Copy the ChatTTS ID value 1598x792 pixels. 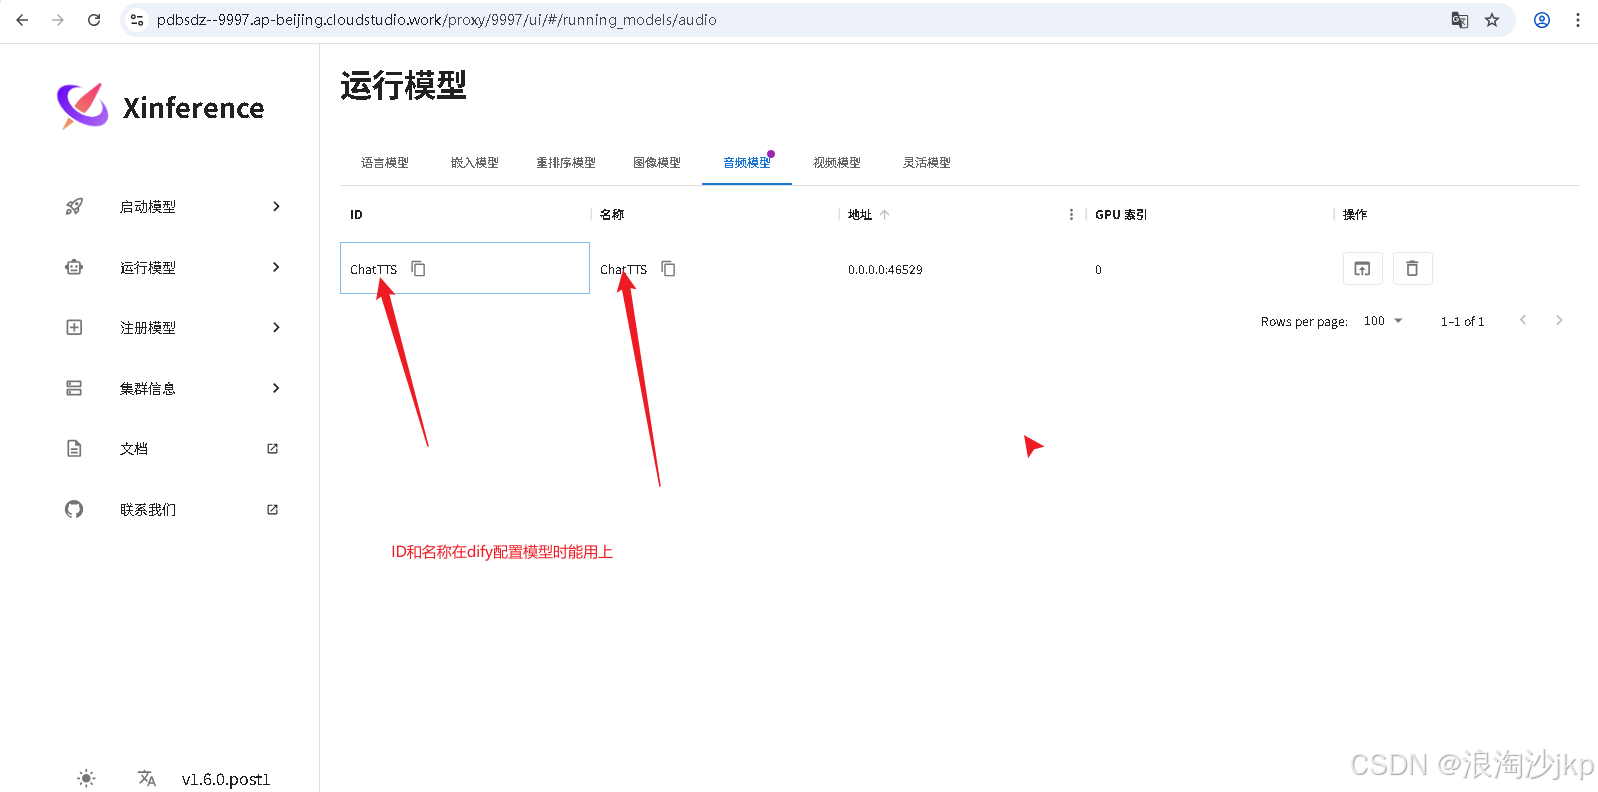(419, 269)
